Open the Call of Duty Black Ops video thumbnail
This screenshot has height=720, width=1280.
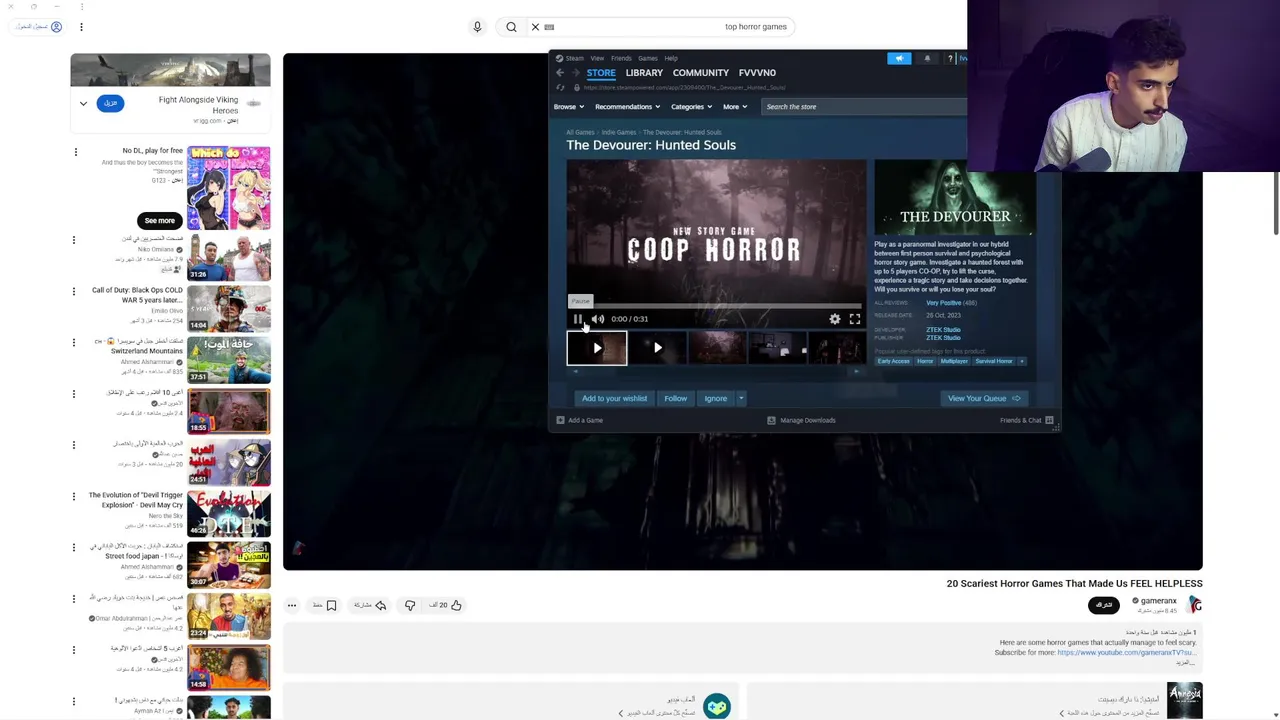229,309
